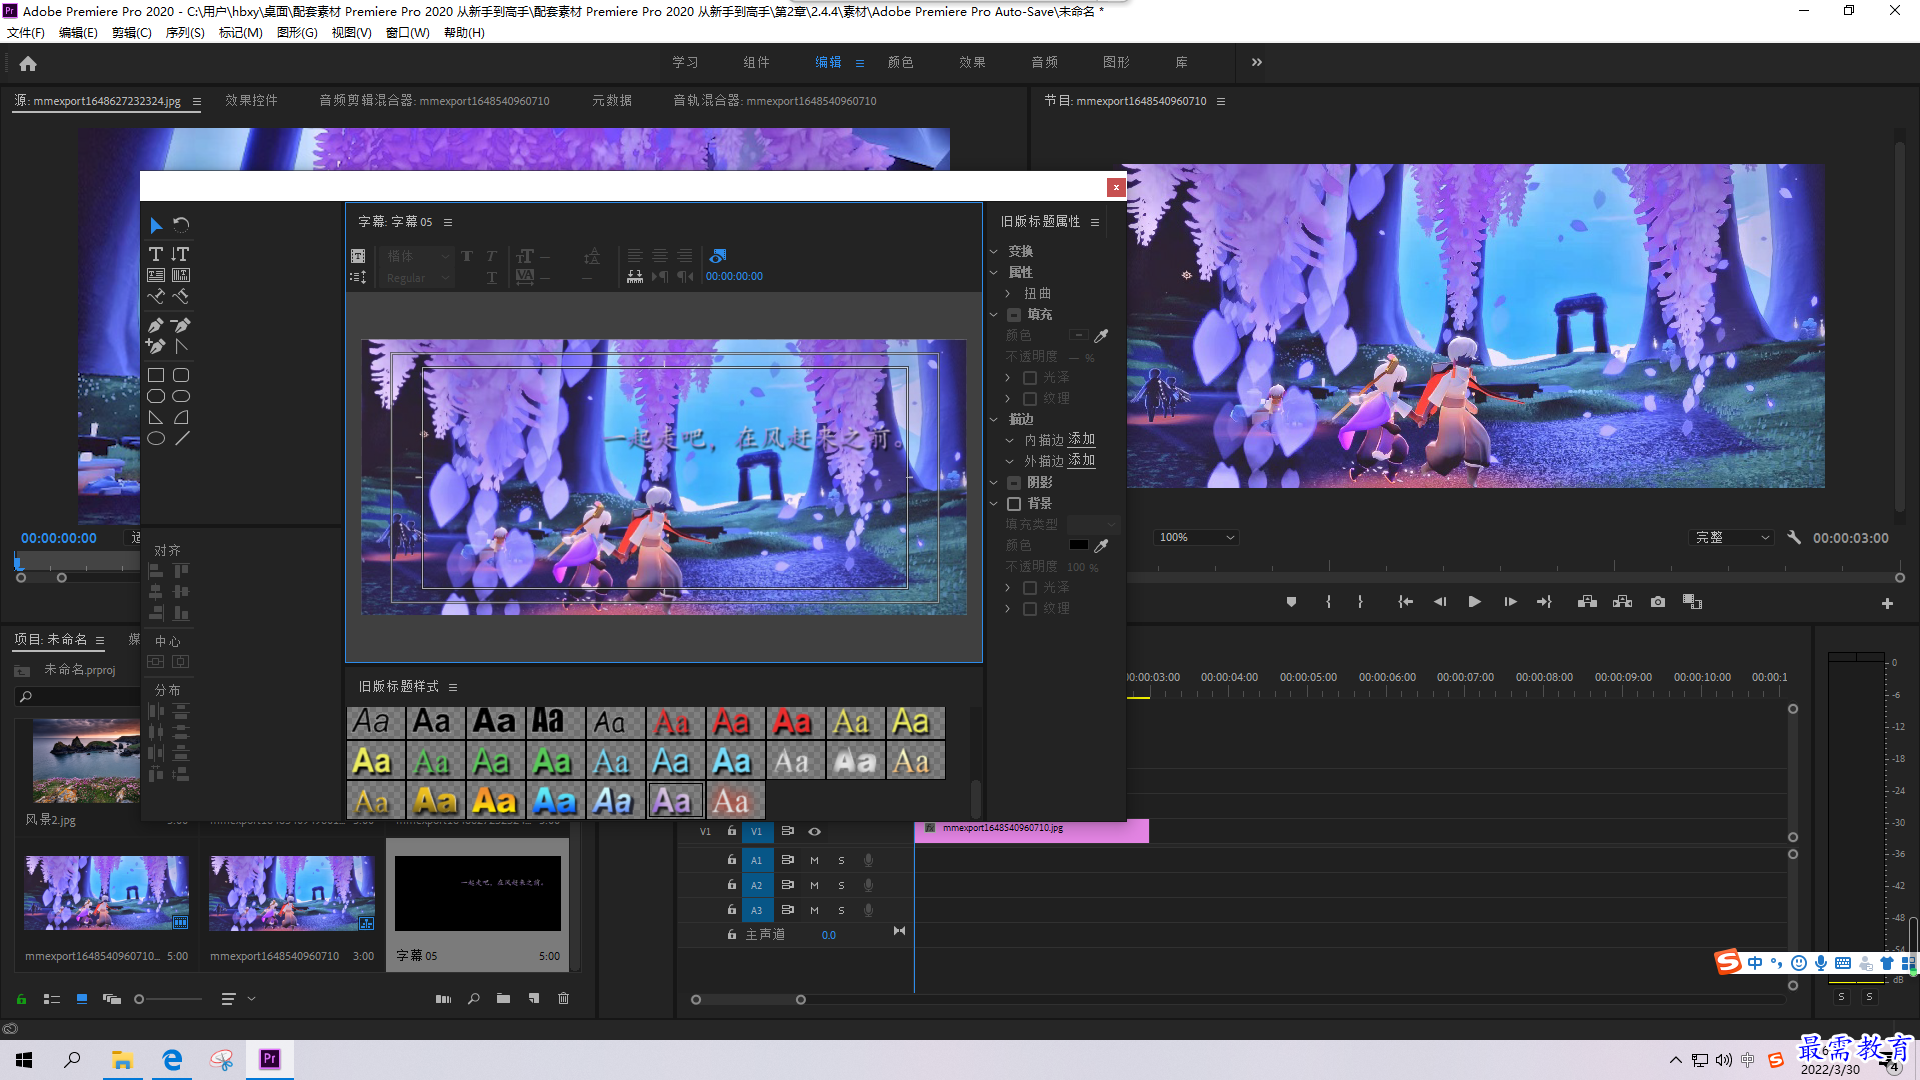
Task: Open the Tab Stops ruler icon
Action: [635, 277]
